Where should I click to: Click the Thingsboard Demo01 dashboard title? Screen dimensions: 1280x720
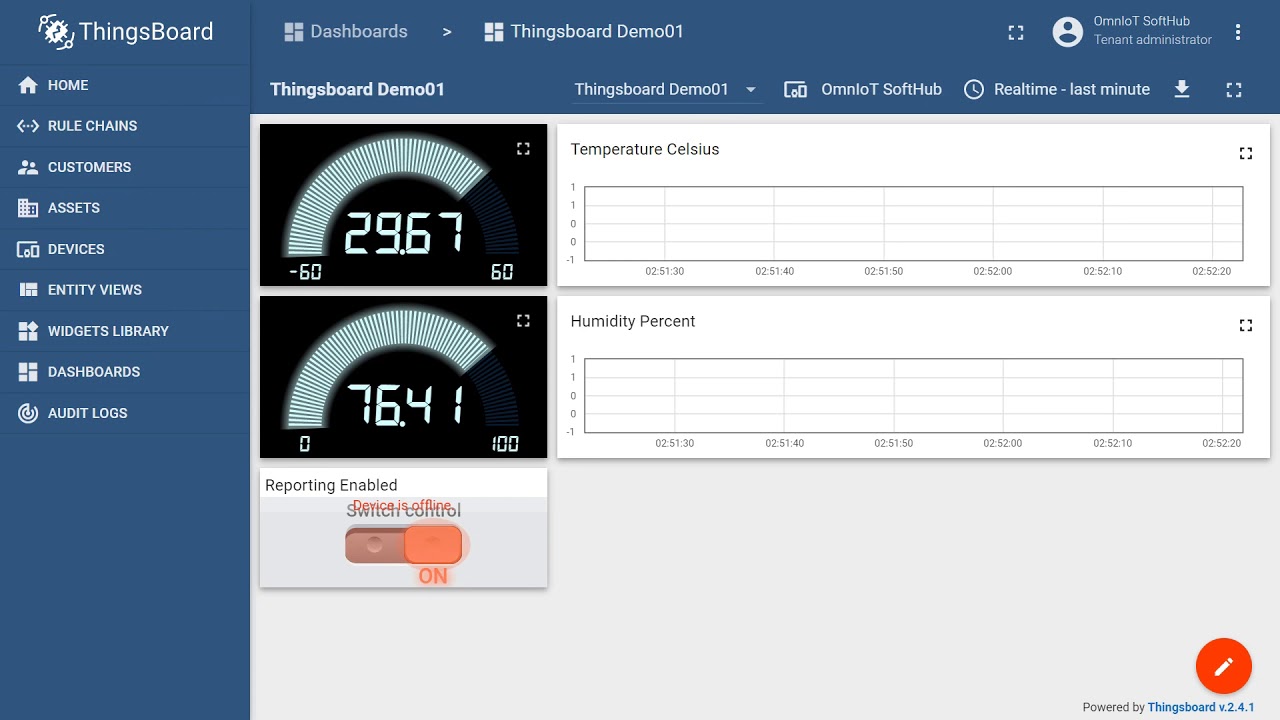coord(357,89)
